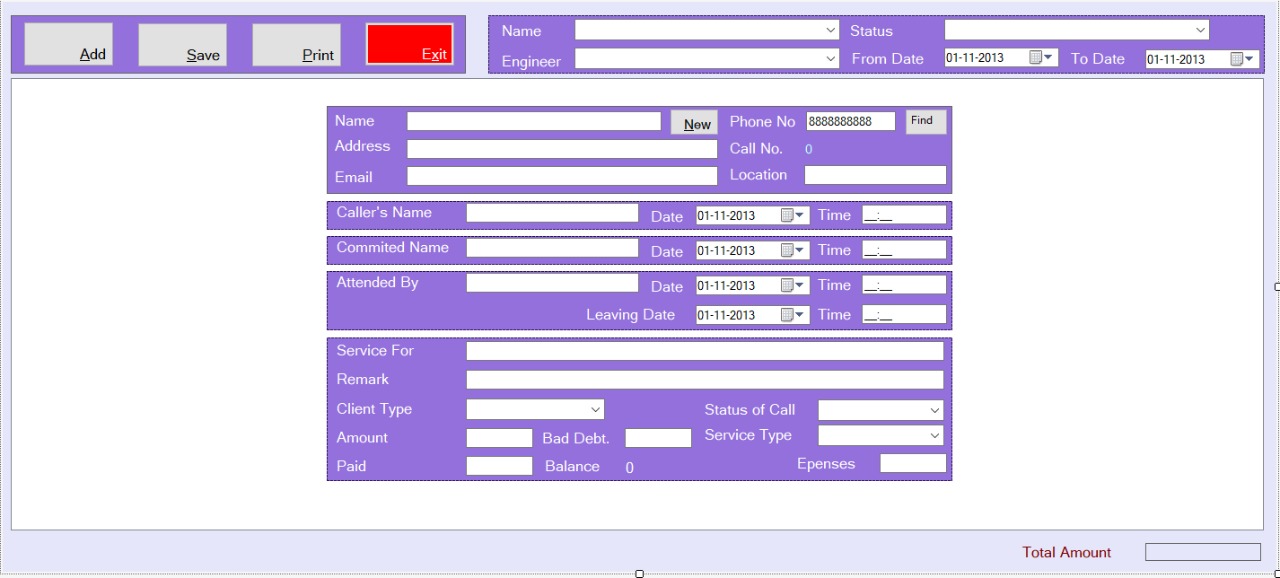Click the Add button
The image size is (1280, 578).
coord(68,45)
